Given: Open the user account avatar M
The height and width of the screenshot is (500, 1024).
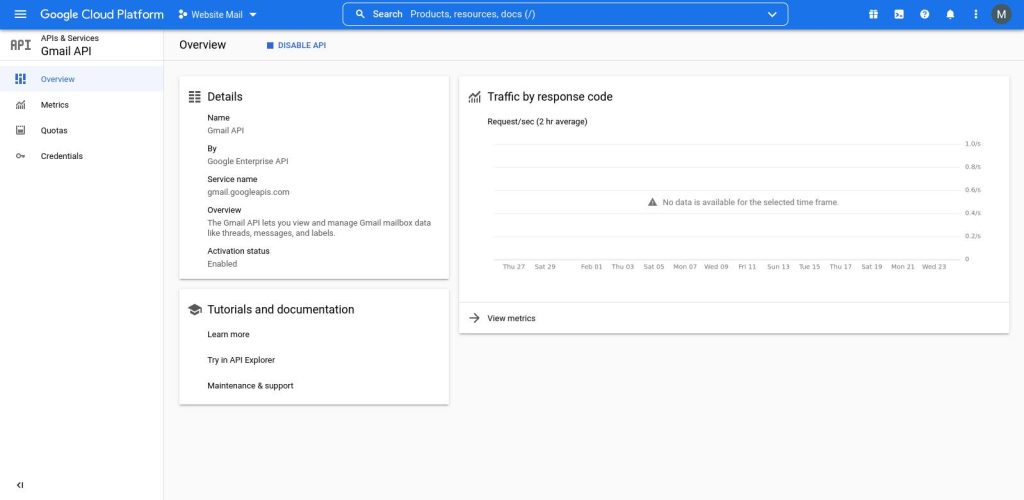Looking at the screenshot, I should click(x=1001, y=14).
